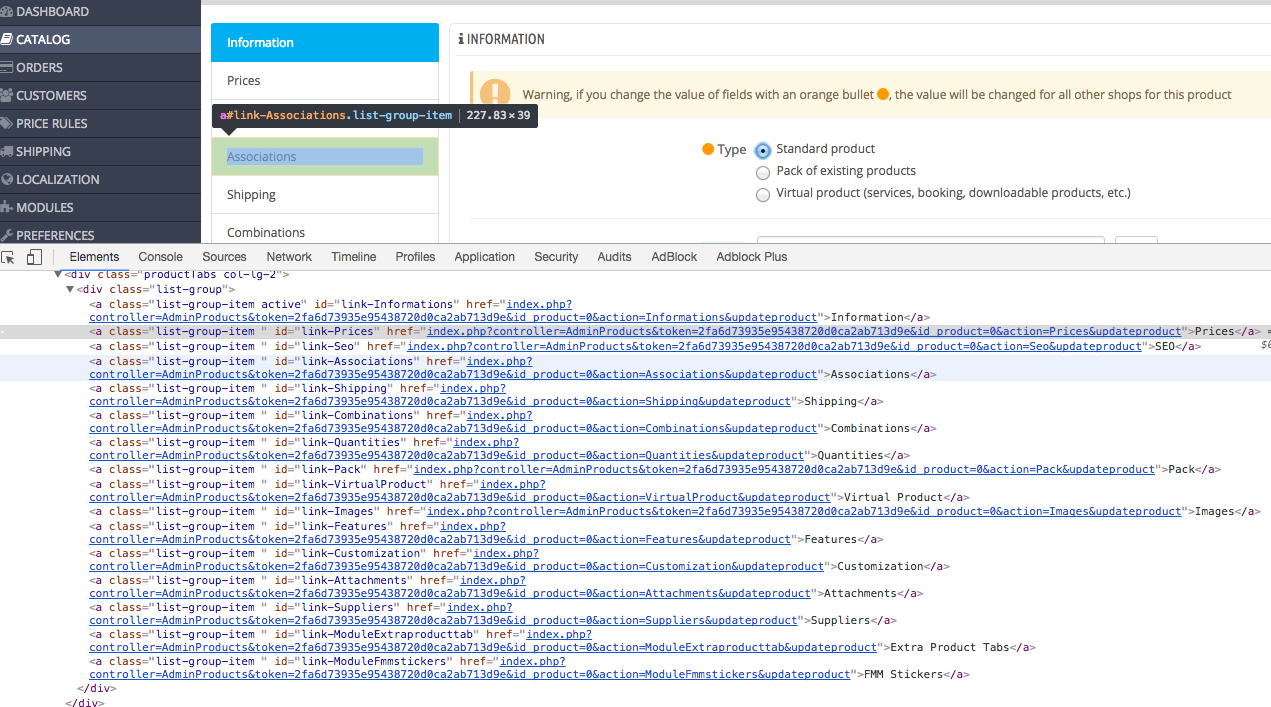Select the Information product tab

click(325, 43)
